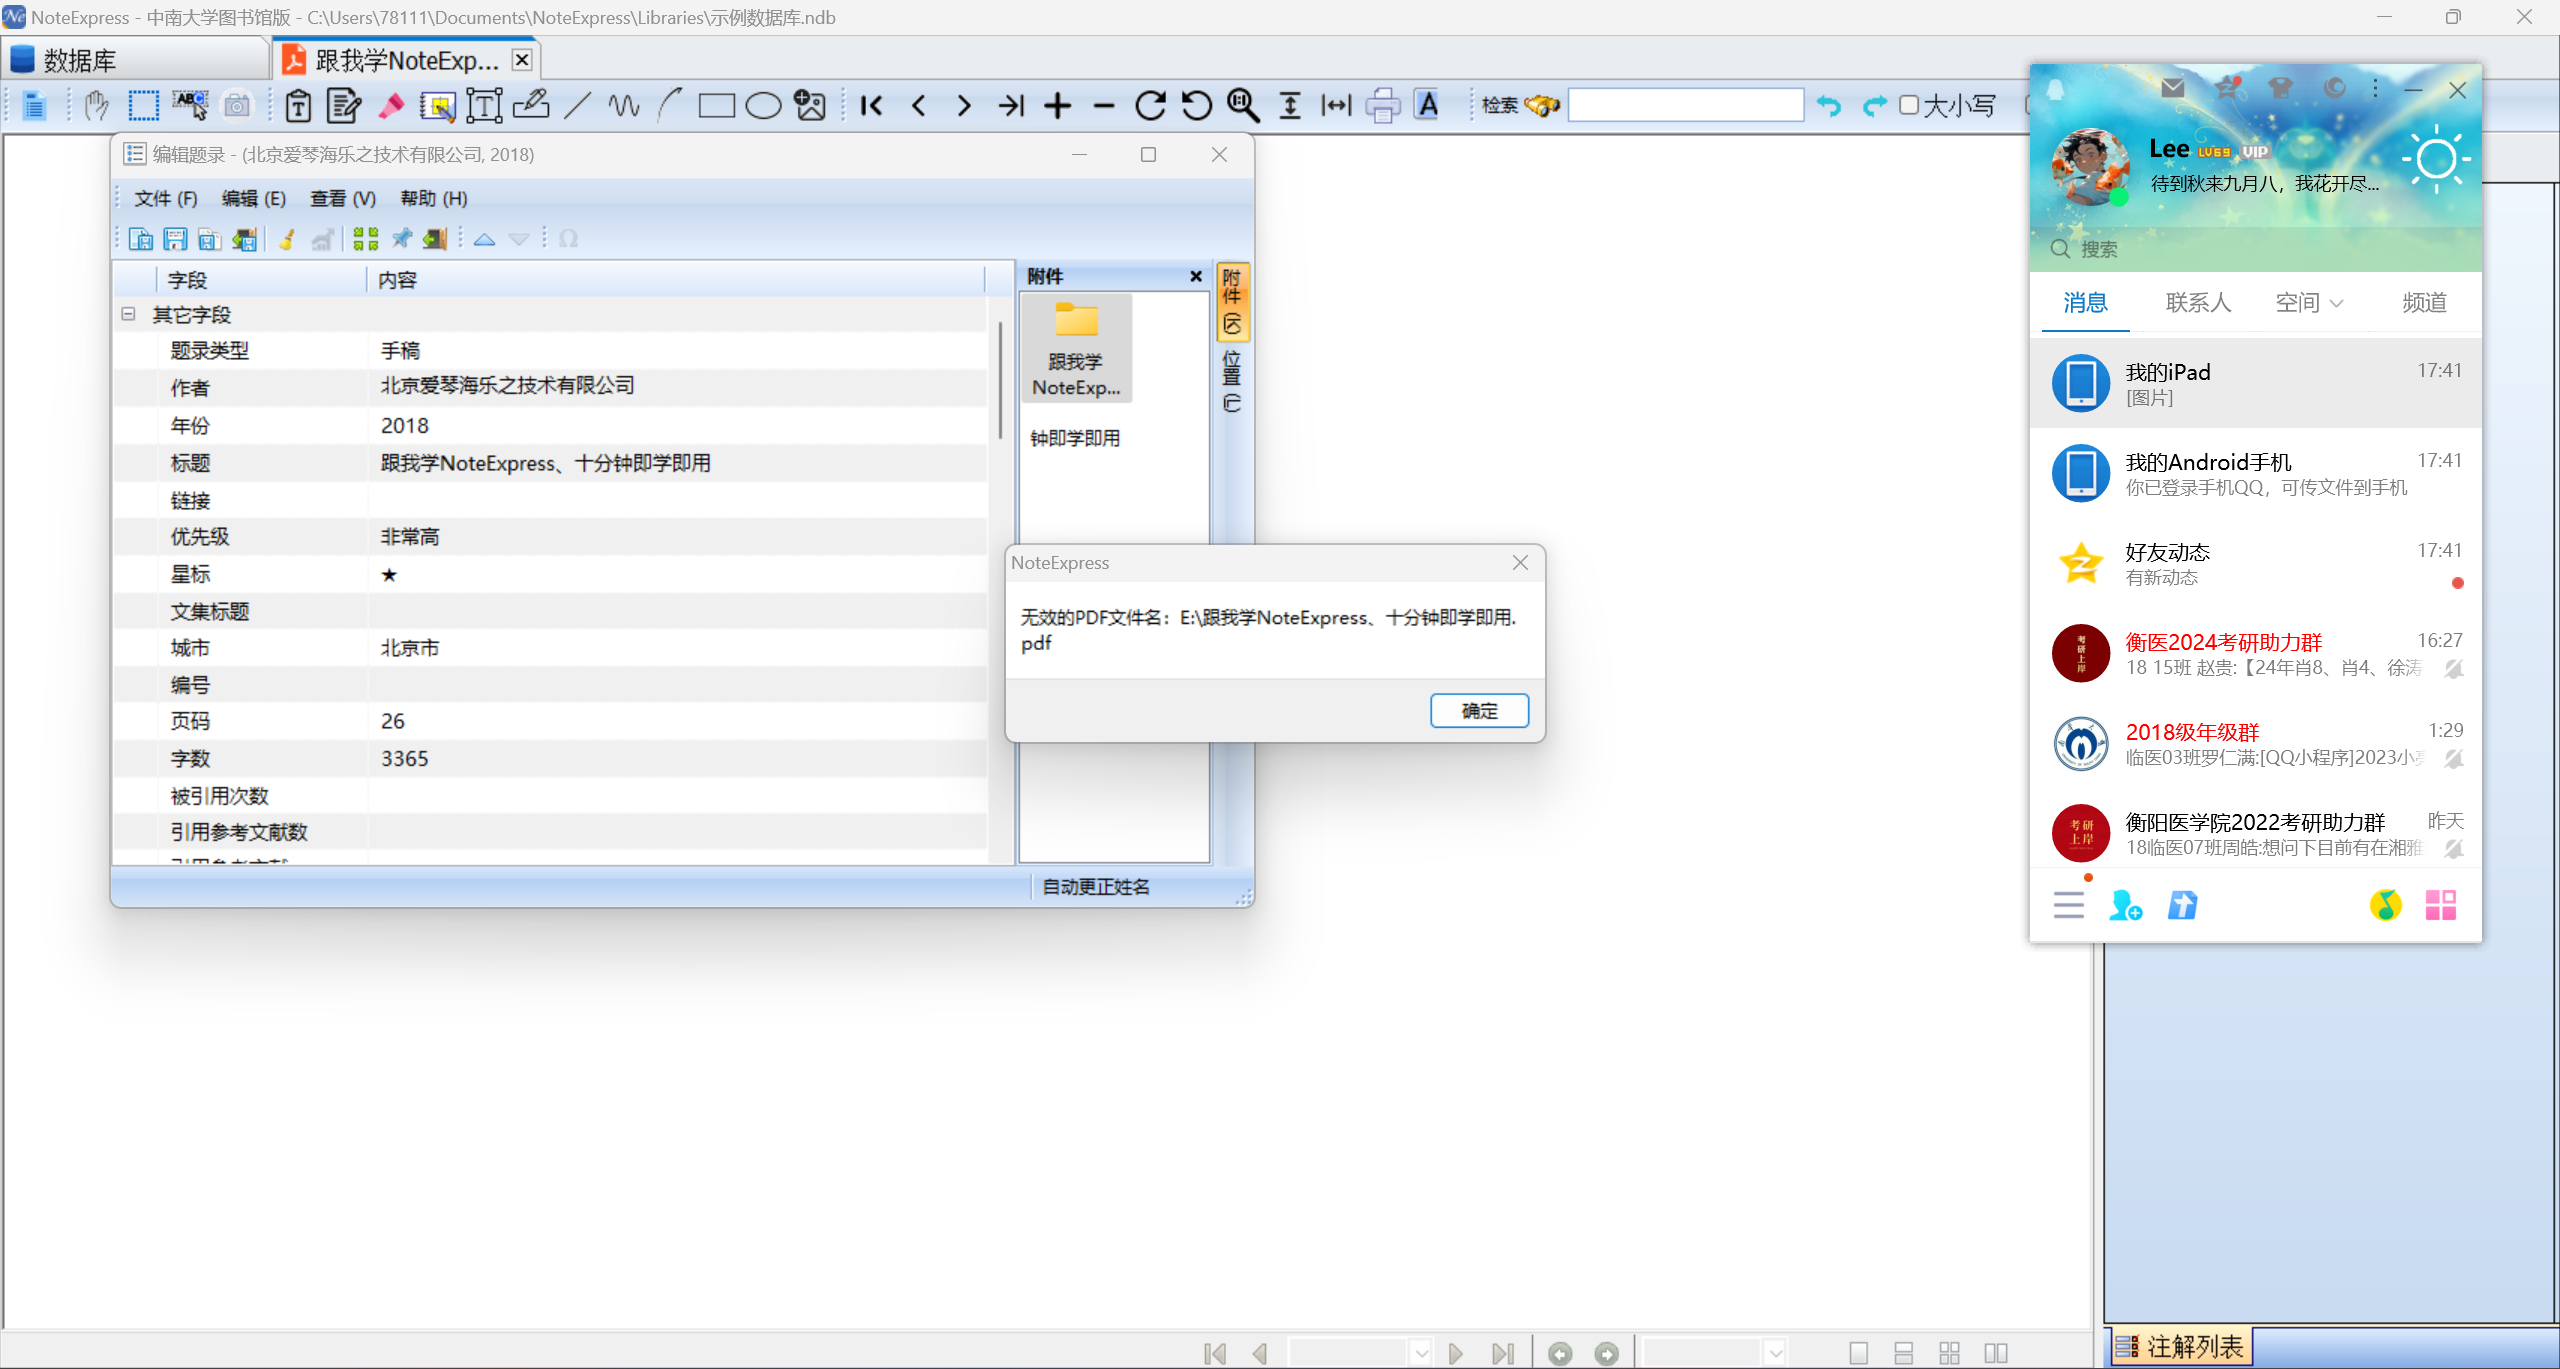The width and height of the screenshot is (2560, 1369).
Task: Click the save disk icon in record editor
Action: (x=175, y=239)
